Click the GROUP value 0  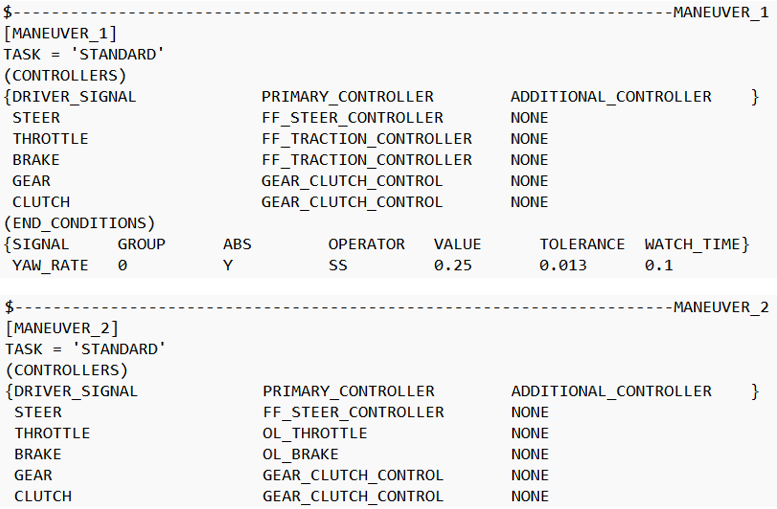(x=122, y=265)
